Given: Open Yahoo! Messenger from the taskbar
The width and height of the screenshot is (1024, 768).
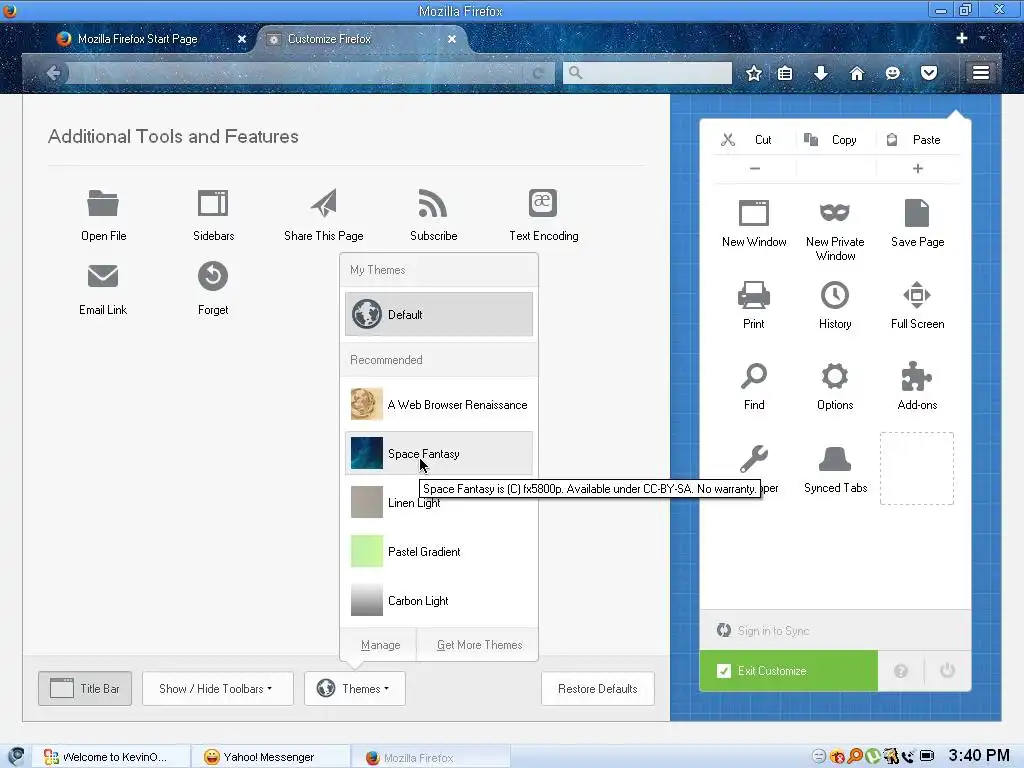Looking at the screenshot, I should 272,757.
